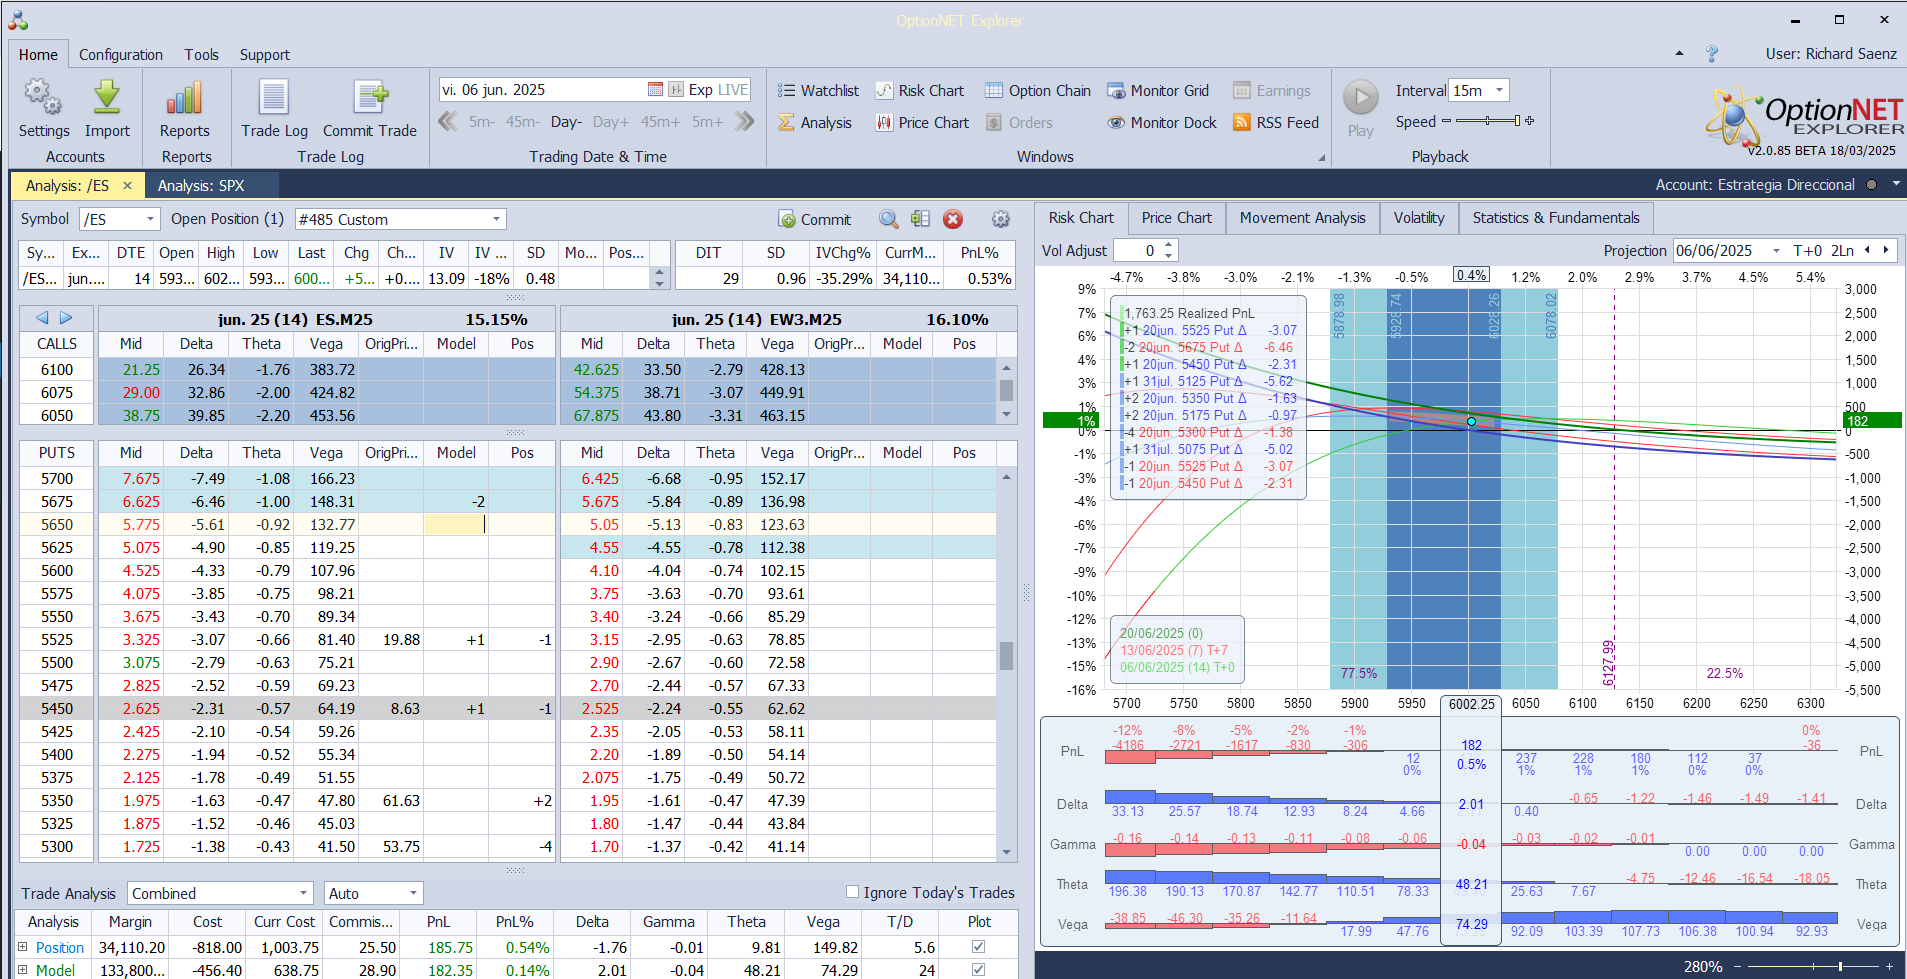Image resolution: width=1907 pixels, height=979 pixels.
Task: Open the Trade Log icon
Action: point(274,98)
